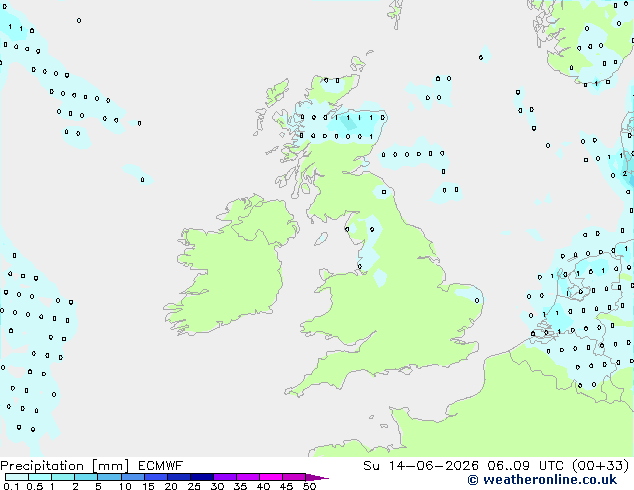Screen dimensions: 634x490
Task: Click the 2–5 mm legend color swatch
Action: pyautogui.click(x=86, y=477)
